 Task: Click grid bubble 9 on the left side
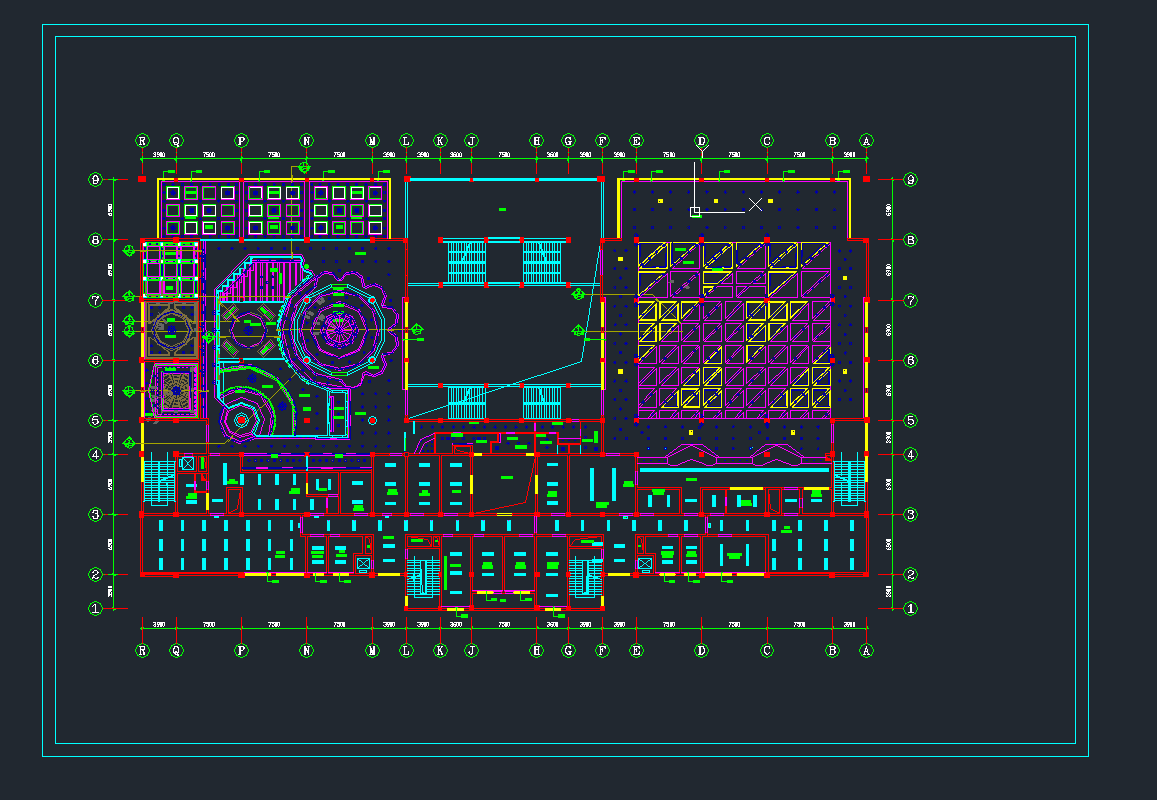tap(96, 180)
